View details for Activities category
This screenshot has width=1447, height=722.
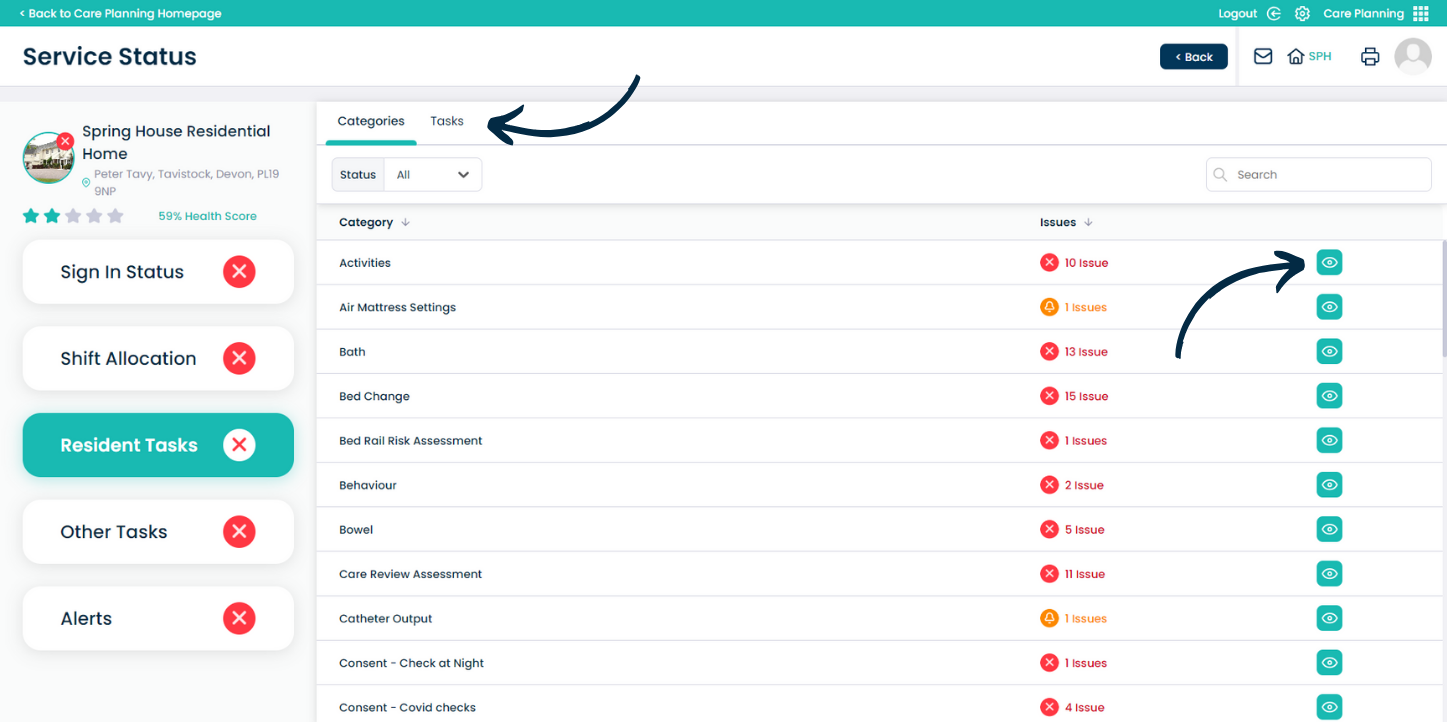click(1329, 263)
